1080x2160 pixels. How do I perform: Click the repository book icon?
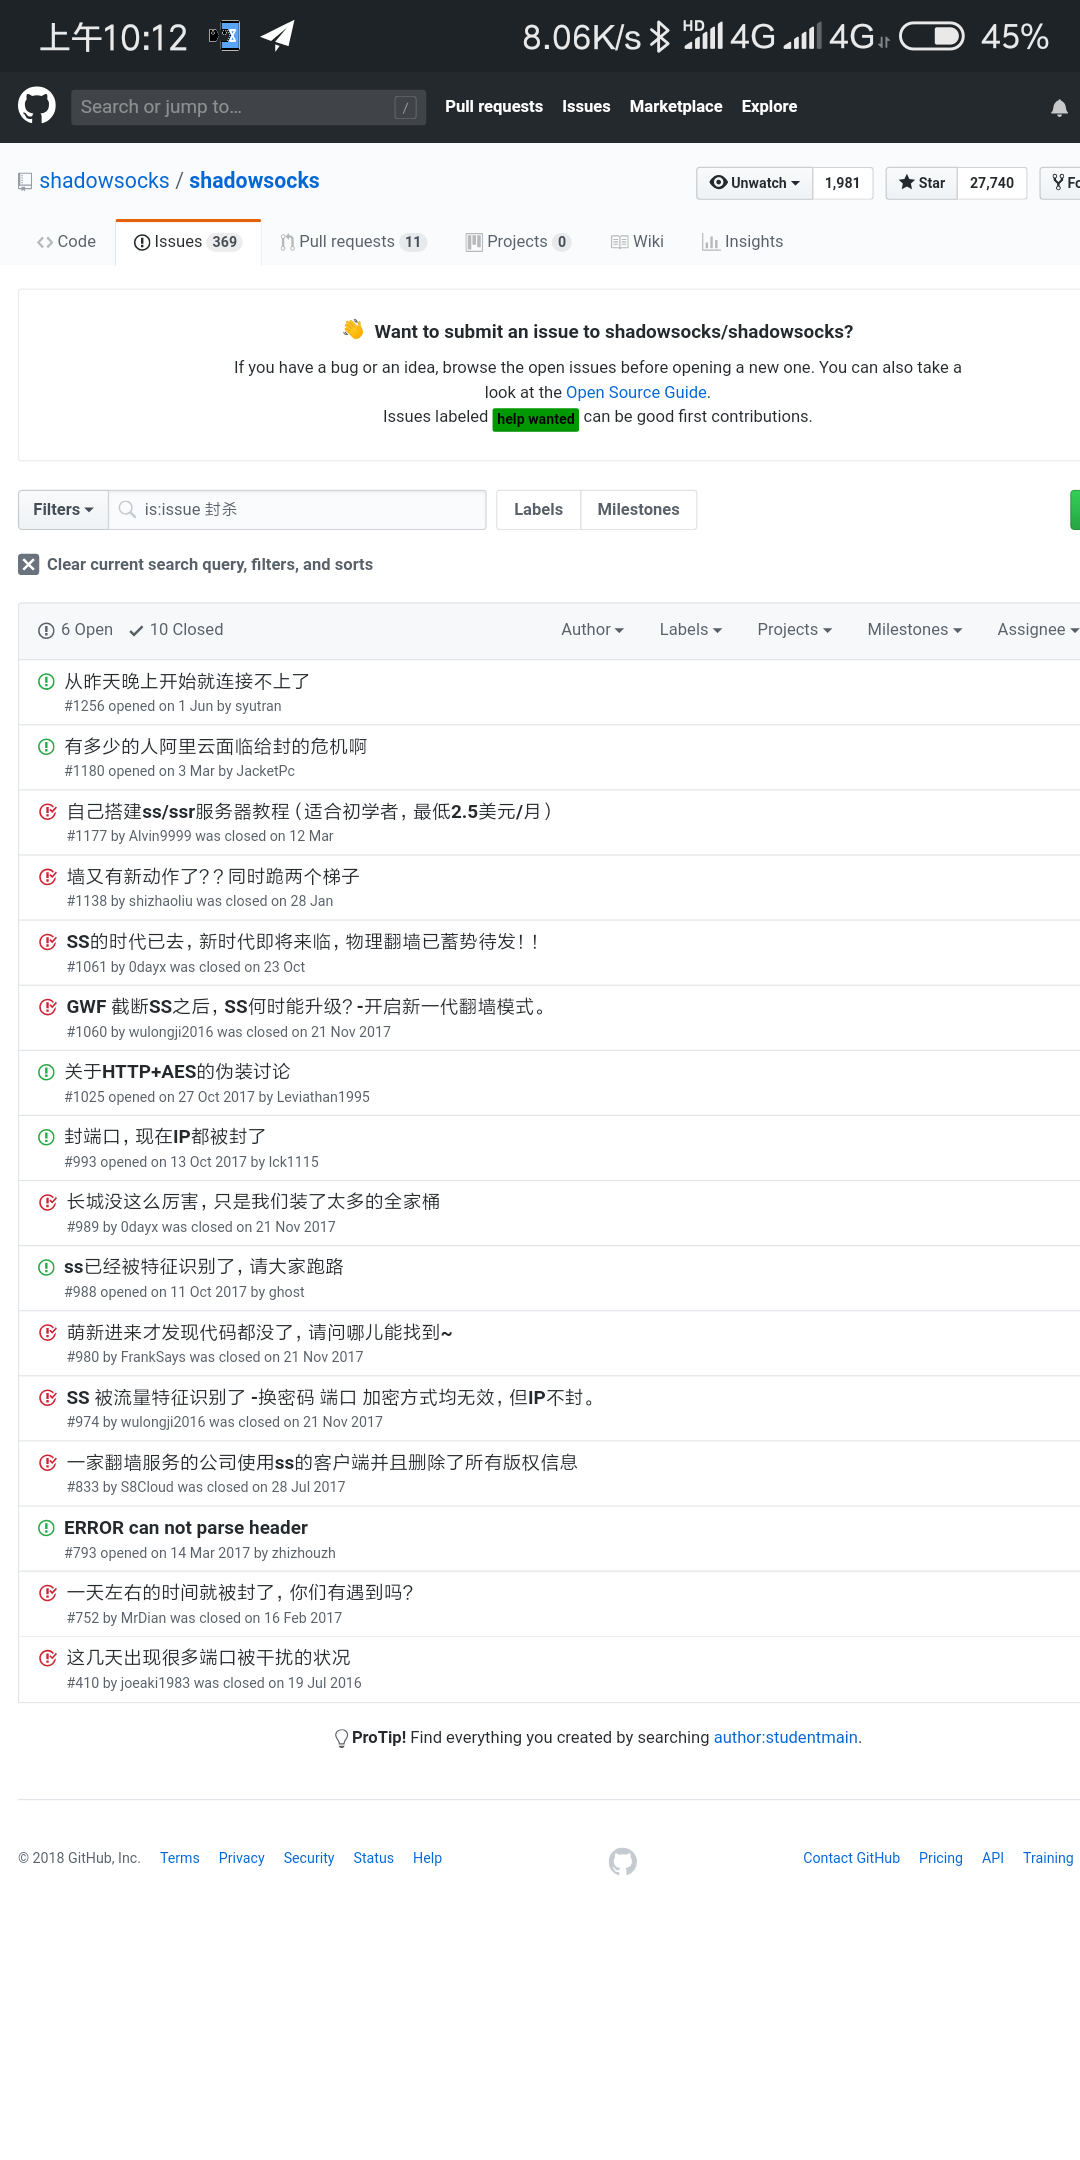[25, 182]
